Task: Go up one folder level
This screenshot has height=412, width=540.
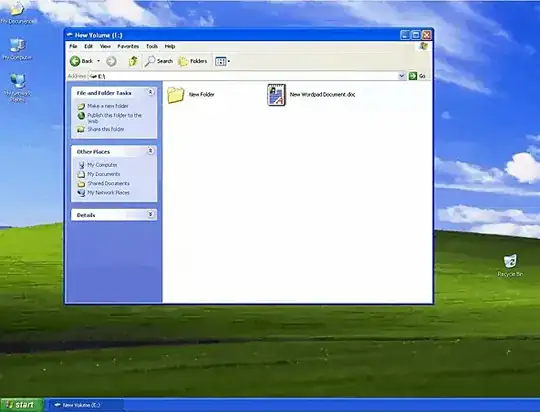Action: (x=133, y=61)
